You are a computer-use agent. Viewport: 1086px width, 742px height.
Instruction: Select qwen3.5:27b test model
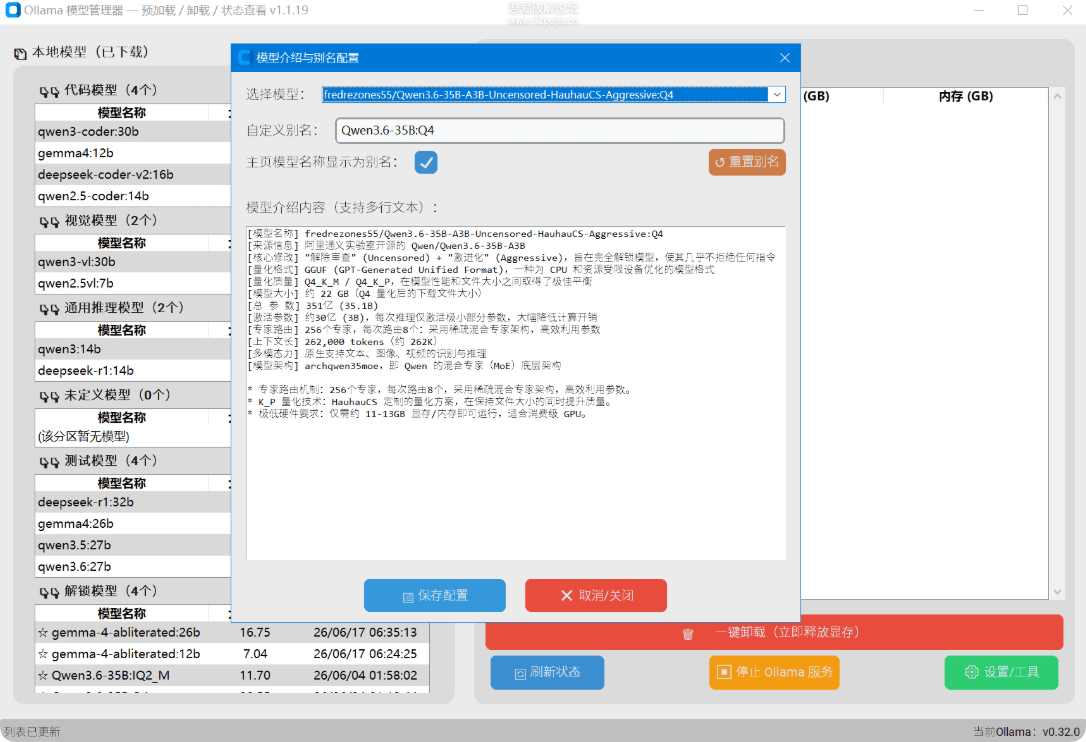tap(133, 545)
